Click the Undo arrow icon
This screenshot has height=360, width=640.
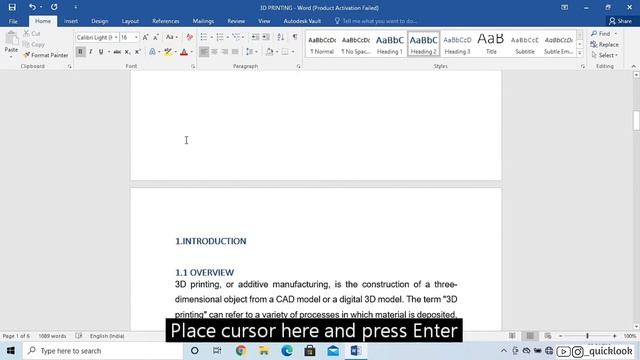[32, 7]
